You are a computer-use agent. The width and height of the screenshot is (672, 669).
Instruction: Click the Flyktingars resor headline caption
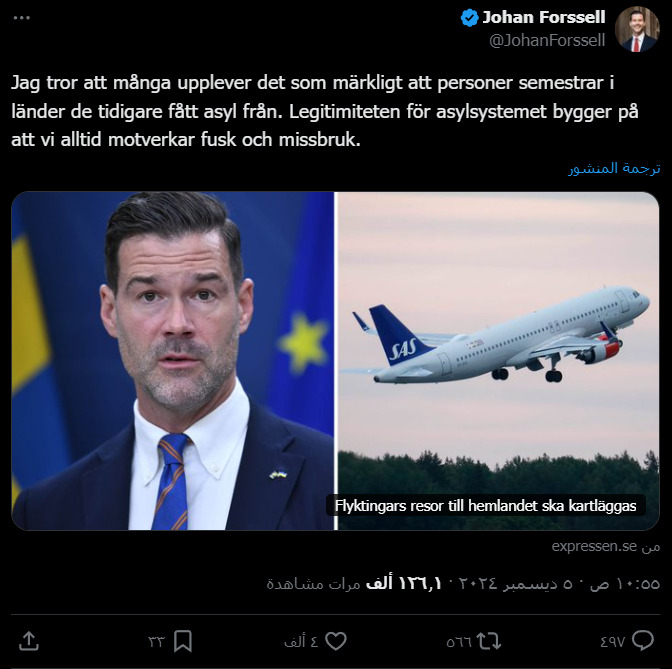(485, 506)
